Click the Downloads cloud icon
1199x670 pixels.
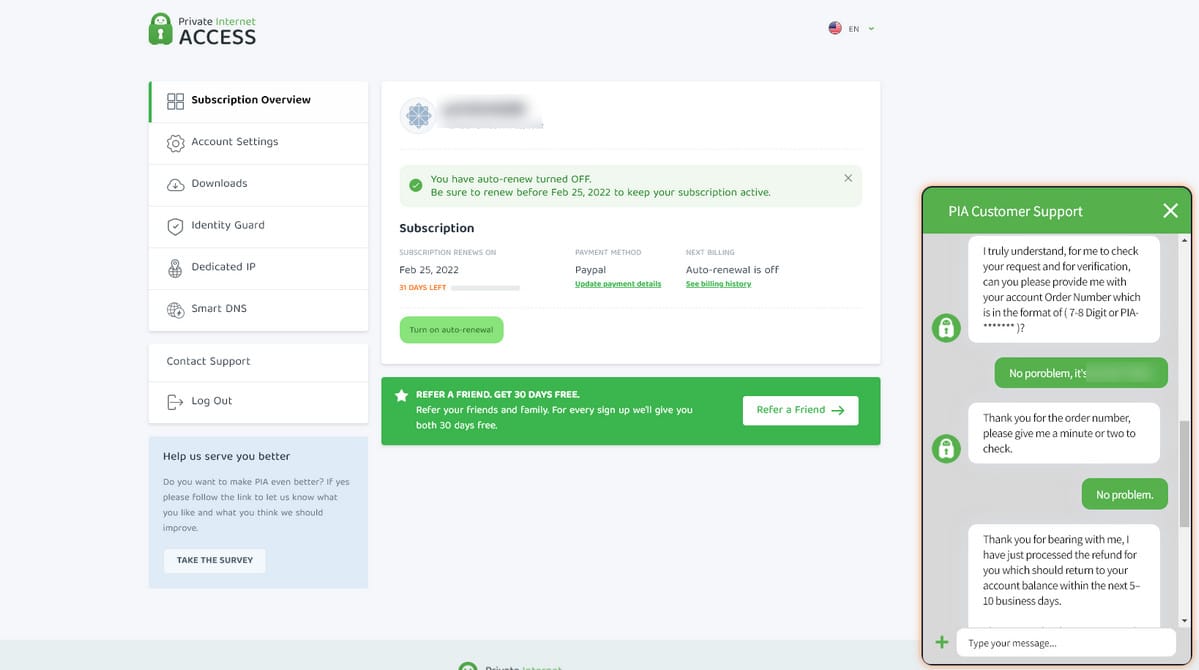175,185
